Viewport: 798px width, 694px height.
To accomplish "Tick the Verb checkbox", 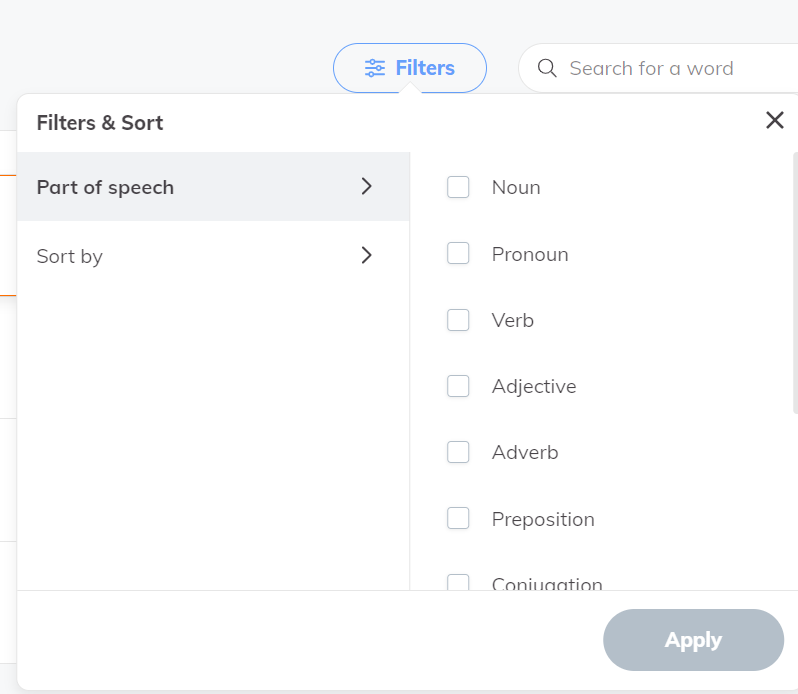I will tap(458, 320).
